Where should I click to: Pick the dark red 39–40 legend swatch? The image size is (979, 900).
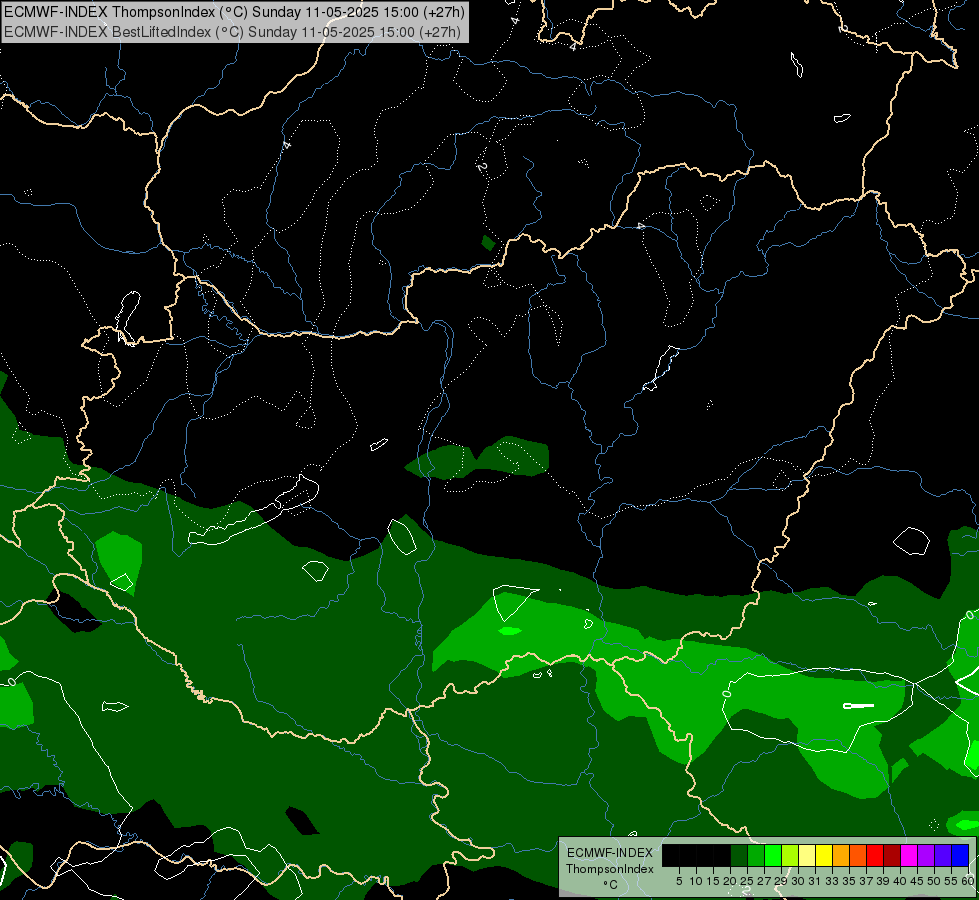coord(892,855)
